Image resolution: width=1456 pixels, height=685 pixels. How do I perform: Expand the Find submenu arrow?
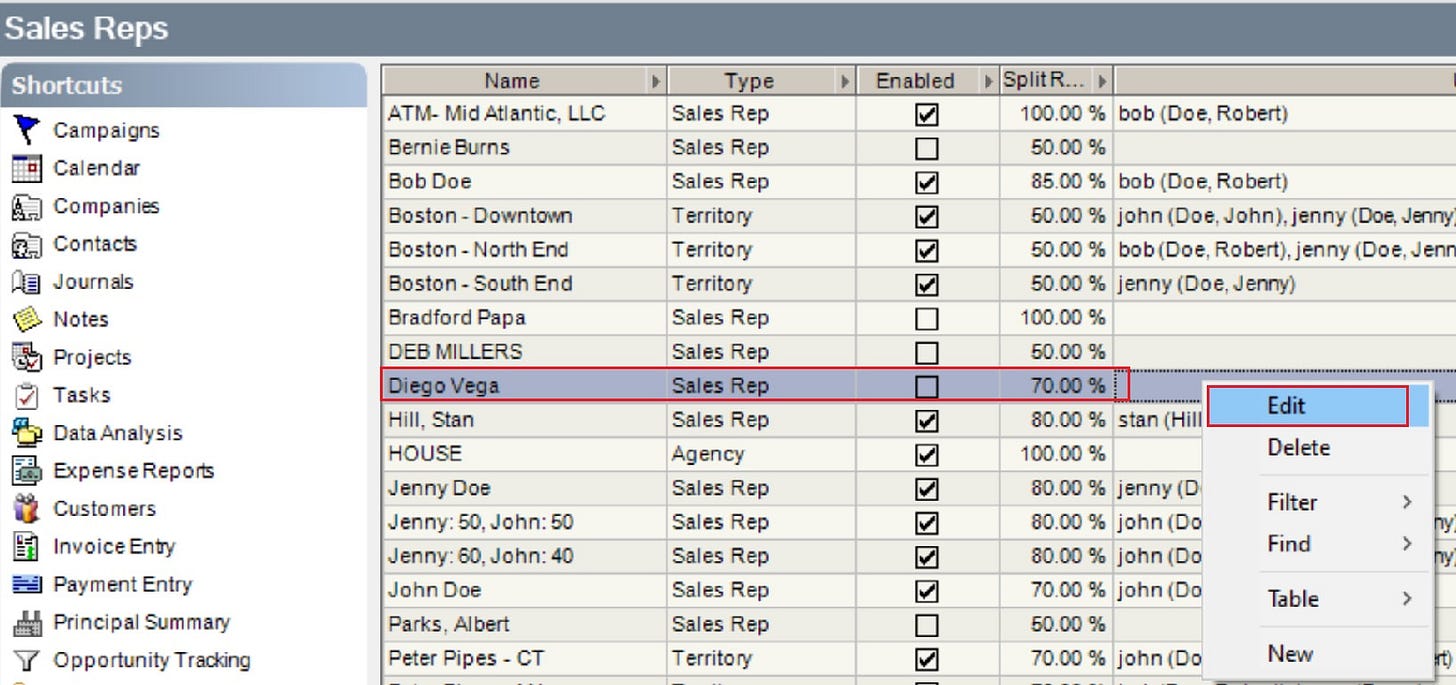[x=1407, y=544]
